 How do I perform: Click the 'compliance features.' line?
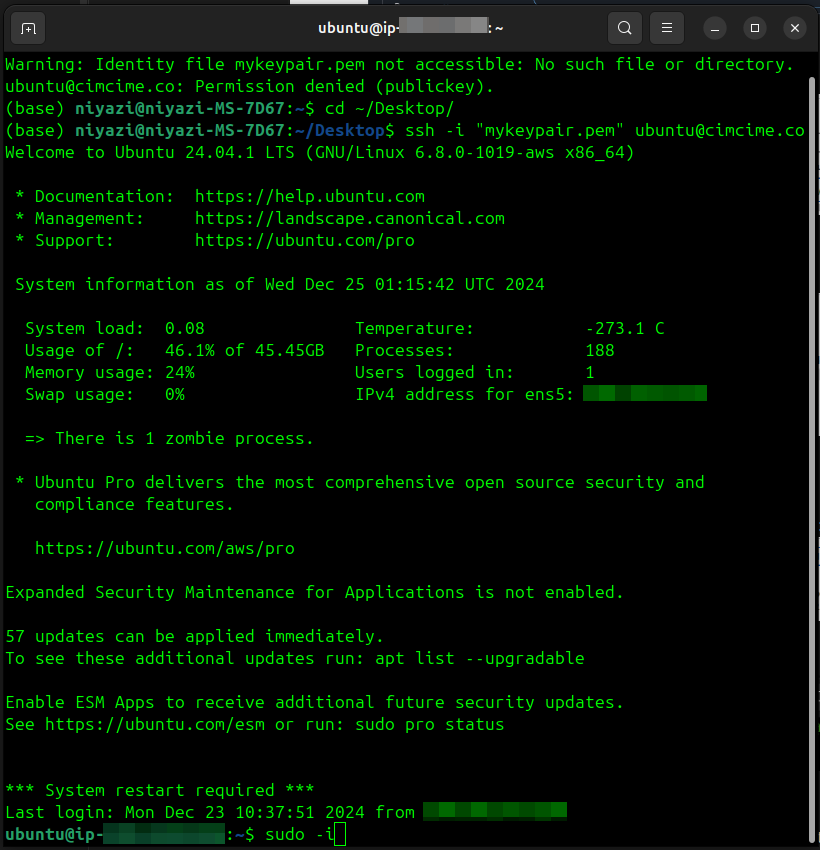click(x=134, y=504)
